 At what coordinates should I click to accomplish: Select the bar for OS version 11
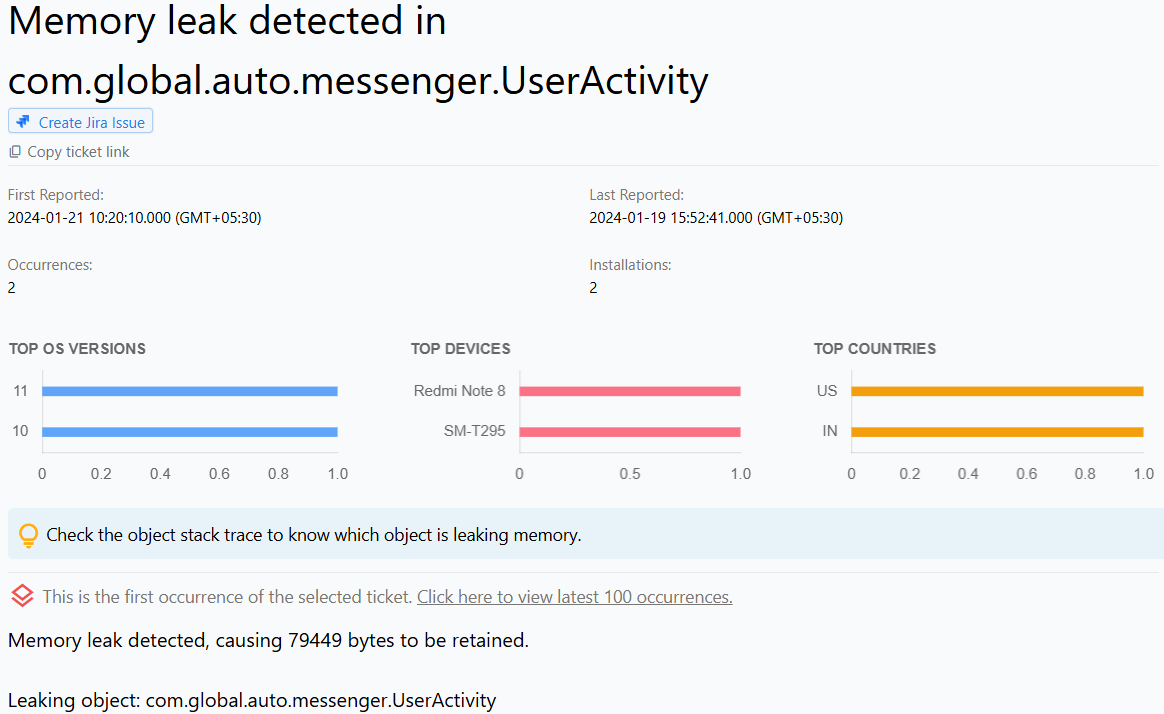pyautogui.click(x=190, y=390)
